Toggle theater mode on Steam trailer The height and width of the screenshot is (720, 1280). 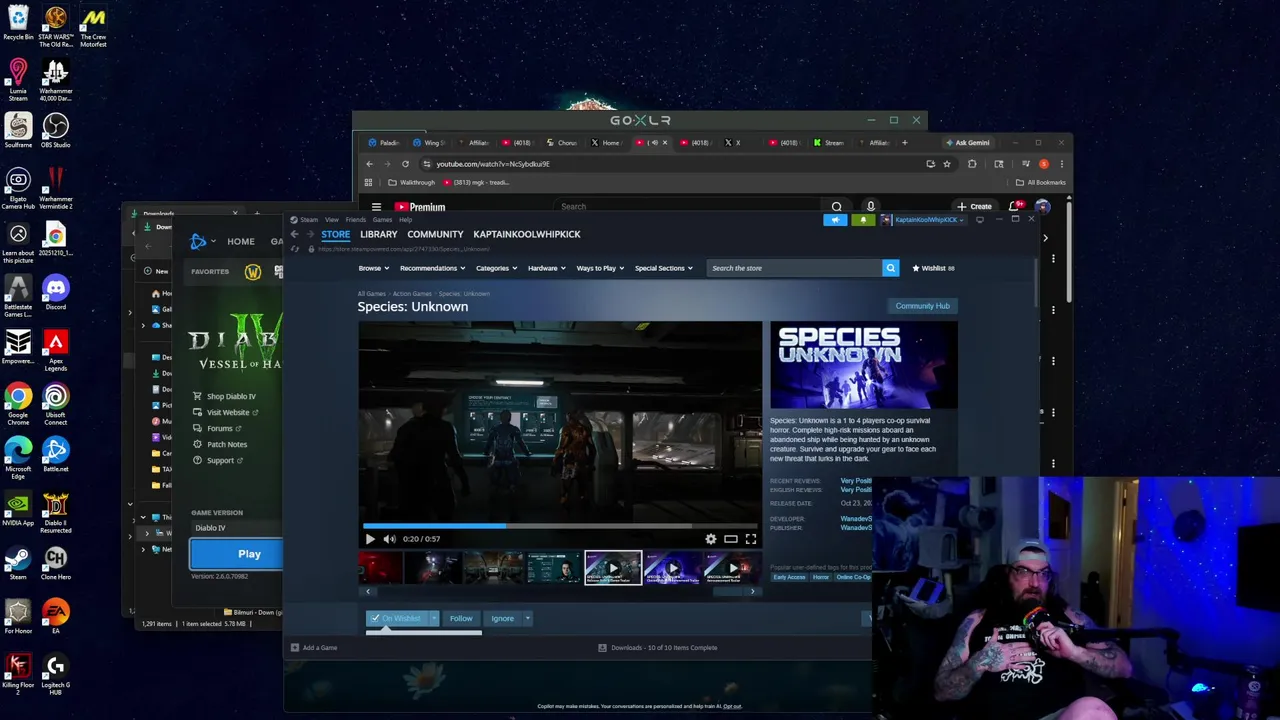pyautogui.click(x=731, y=539)
